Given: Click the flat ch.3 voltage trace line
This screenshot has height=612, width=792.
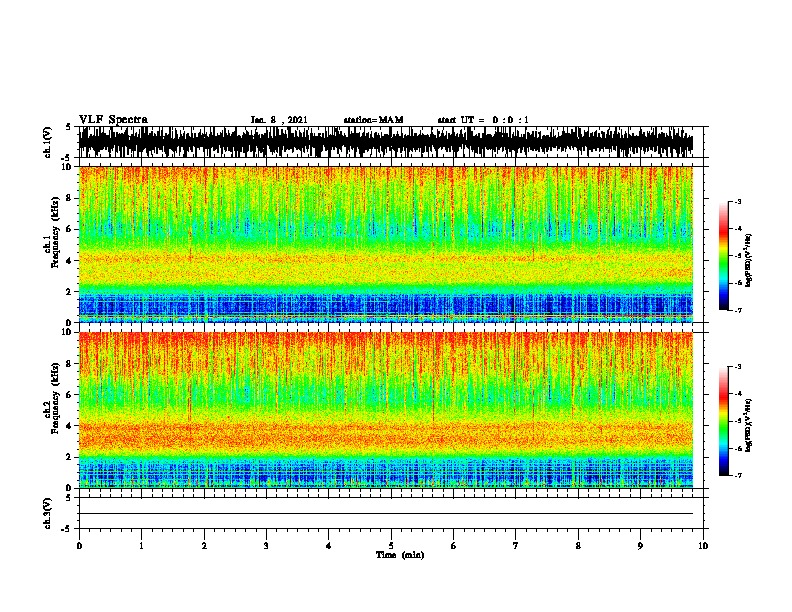Looking at the screenshot, I should 386,514.
